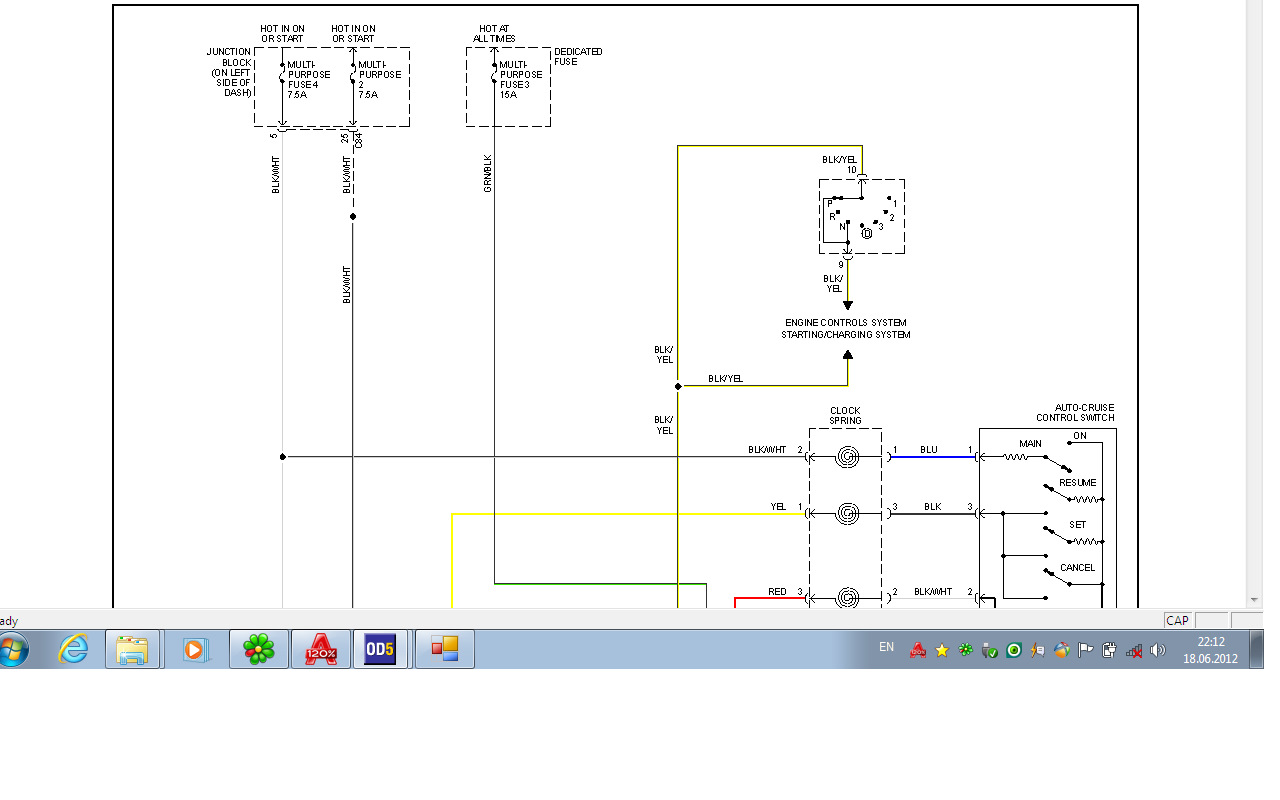Click 'SET' switch label

pyautogui.click(x=1078, y=524)
